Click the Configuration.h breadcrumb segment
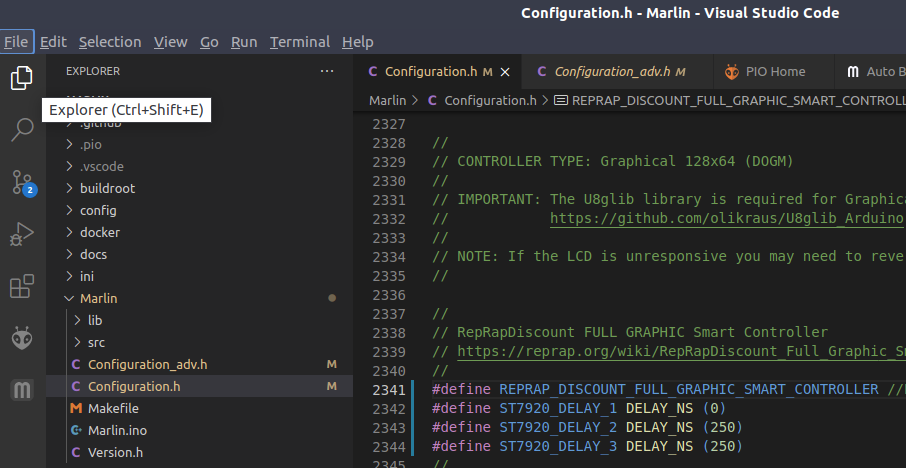The width and height of the screenshot is (906, 468). 491,101
